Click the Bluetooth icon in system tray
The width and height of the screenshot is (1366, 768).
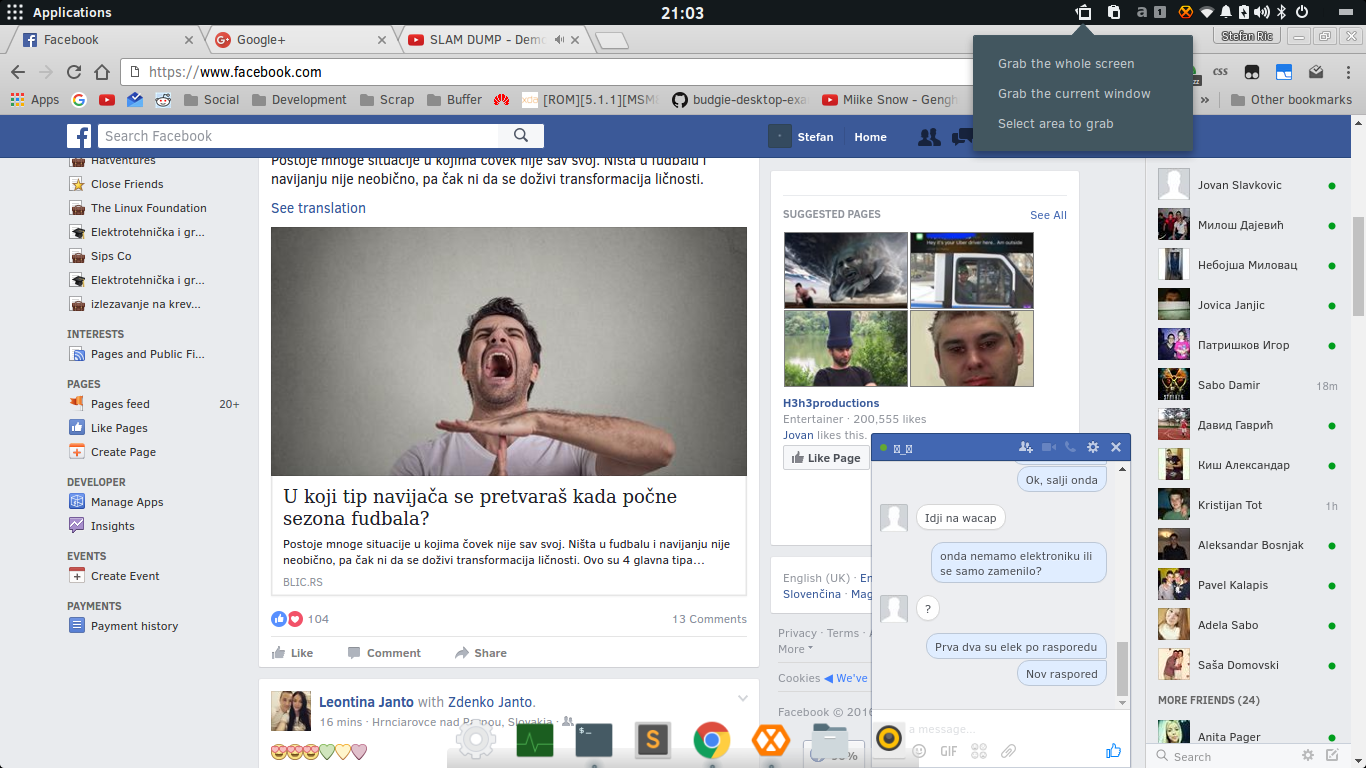click(x=1281, y=13)
